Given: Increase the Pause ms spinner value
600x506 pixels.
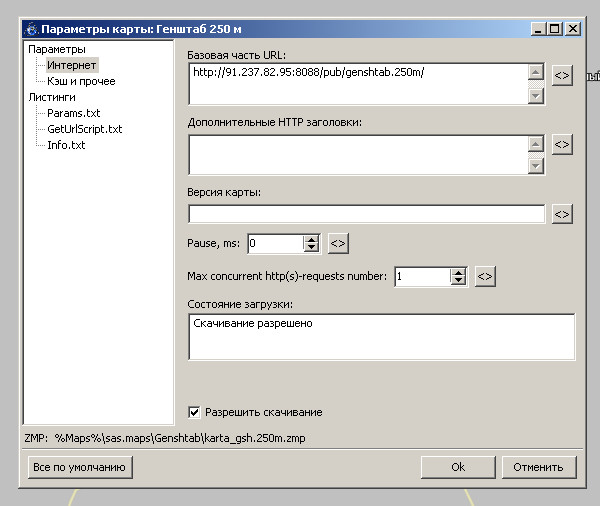Looking at the screenshot, I should [x=311, y=239].
